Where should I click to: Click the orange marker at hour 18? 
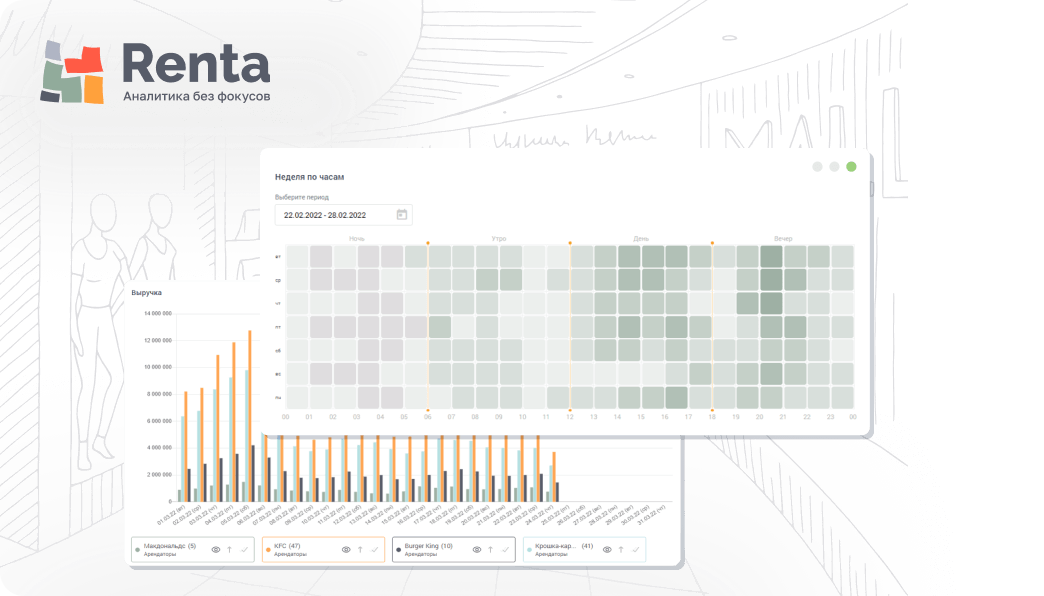(712, 243)
